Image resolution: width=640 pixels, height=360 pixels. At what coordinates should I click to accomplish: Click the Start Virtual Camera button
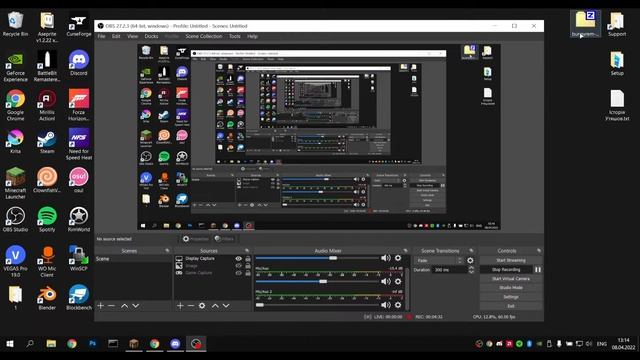pos(511,278)
